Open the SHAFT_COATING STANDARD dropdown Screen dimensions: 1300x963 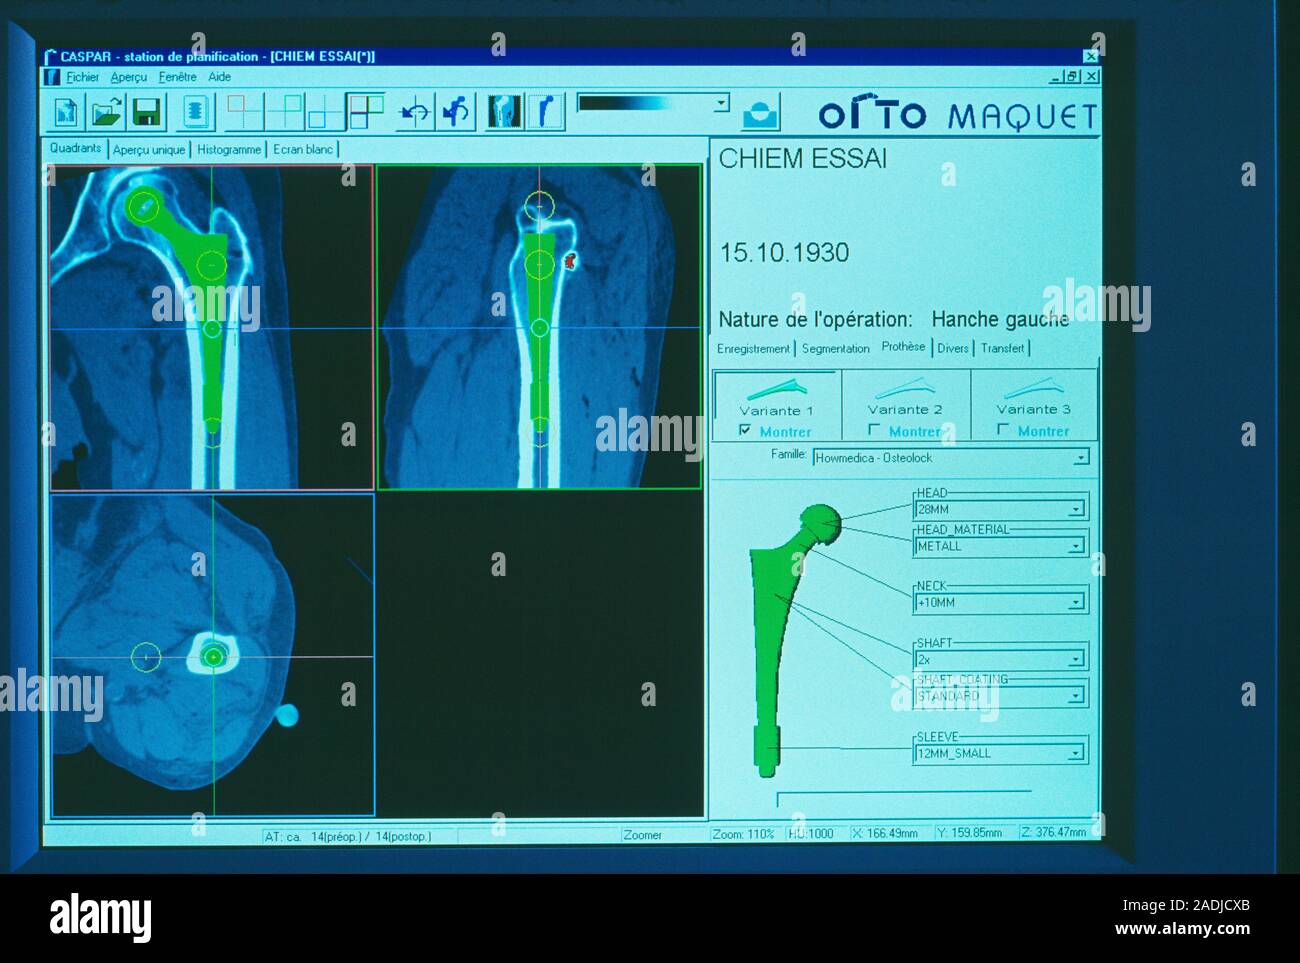click(x=1076, y=696)
